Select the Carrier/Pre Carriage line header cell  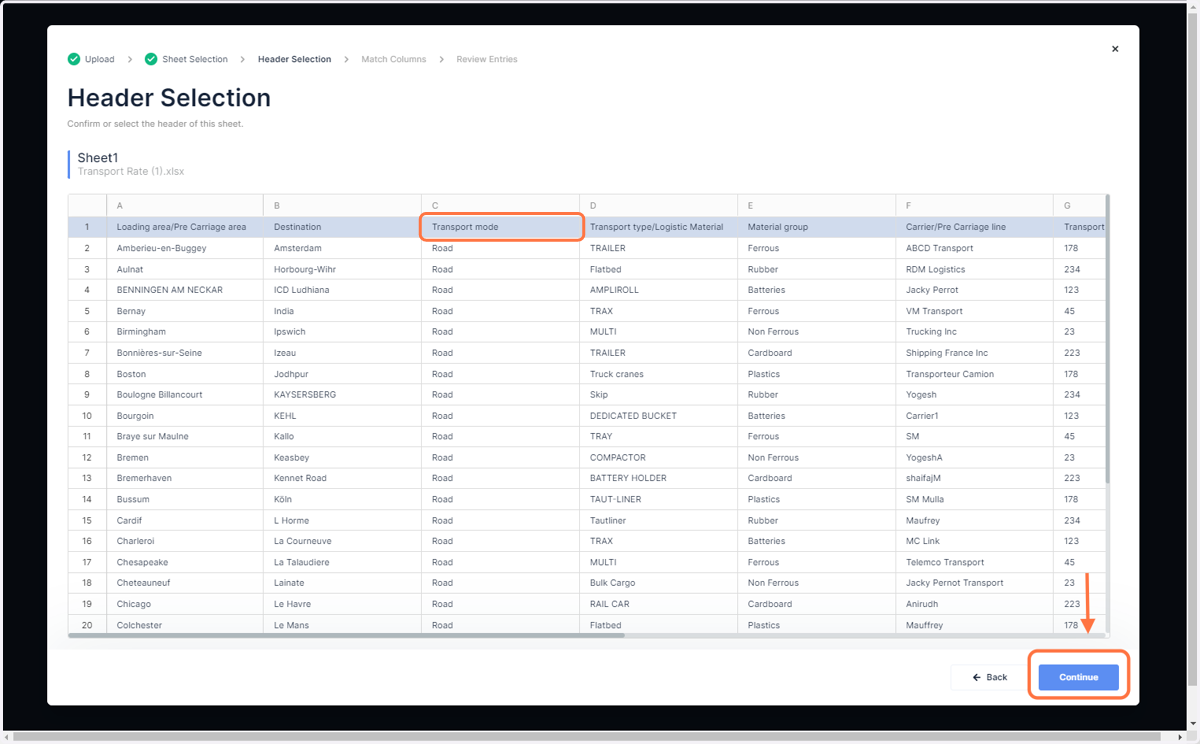pyautogui.click(x=974, y=227)
